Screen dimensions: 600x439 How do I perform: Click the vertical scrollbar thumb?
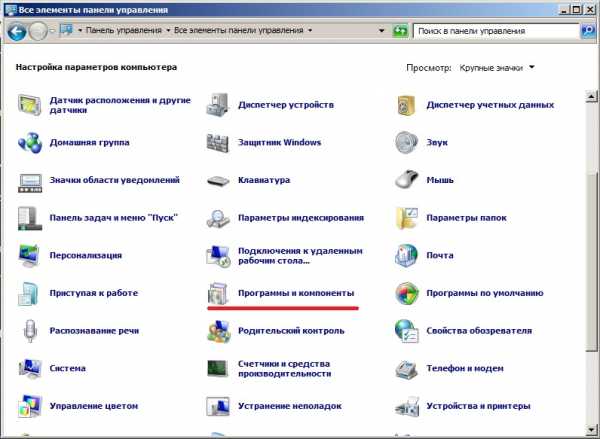pos(592,262)
